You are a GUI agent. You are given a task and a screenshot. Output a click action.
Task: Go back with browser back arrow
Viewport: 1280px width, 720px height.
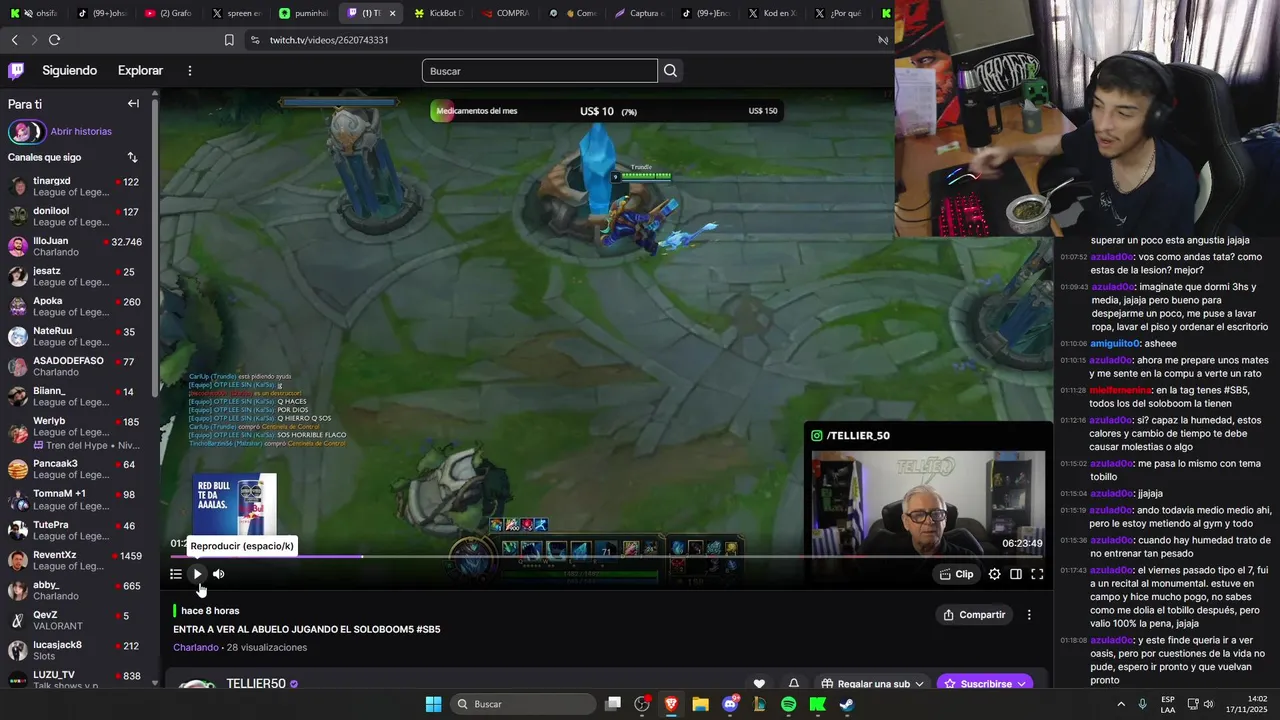(x=14, y=40)
